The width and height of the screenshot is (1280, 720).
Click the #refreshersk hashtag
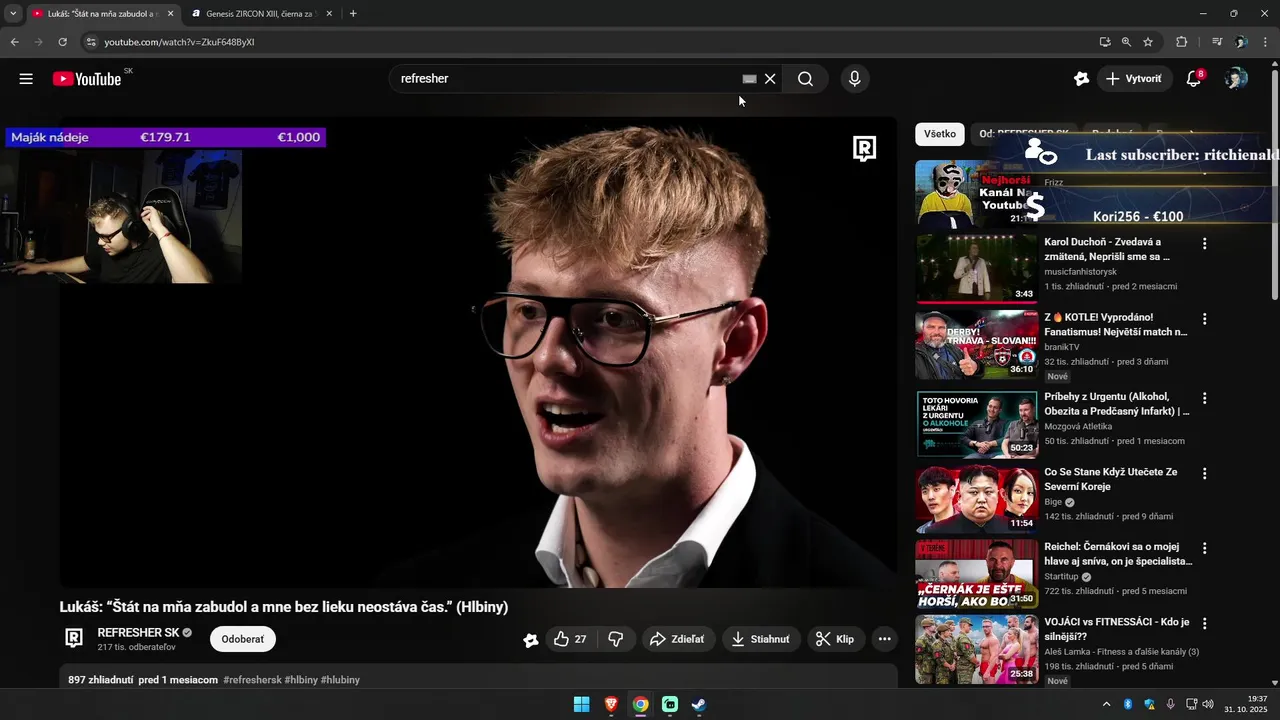click(x=252, y=680)
